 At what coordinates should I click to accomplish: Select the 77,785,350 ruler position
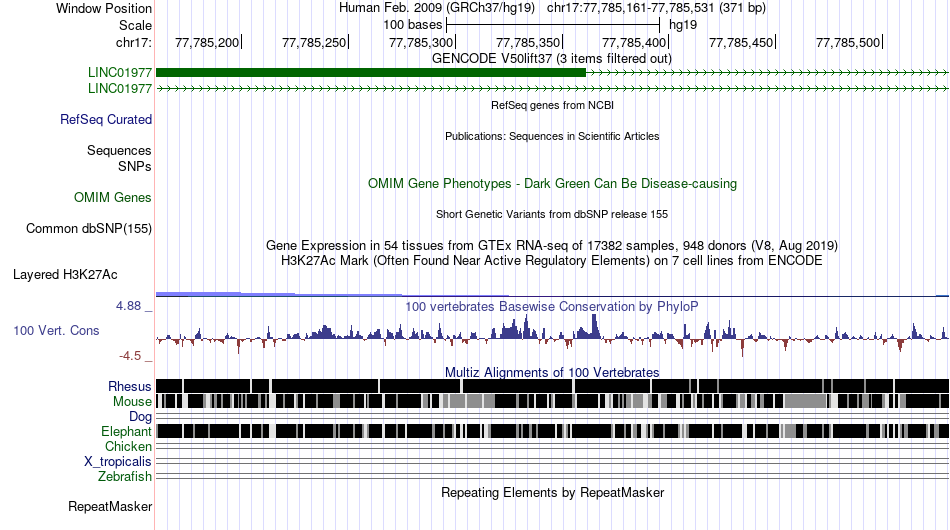point(528,42)
